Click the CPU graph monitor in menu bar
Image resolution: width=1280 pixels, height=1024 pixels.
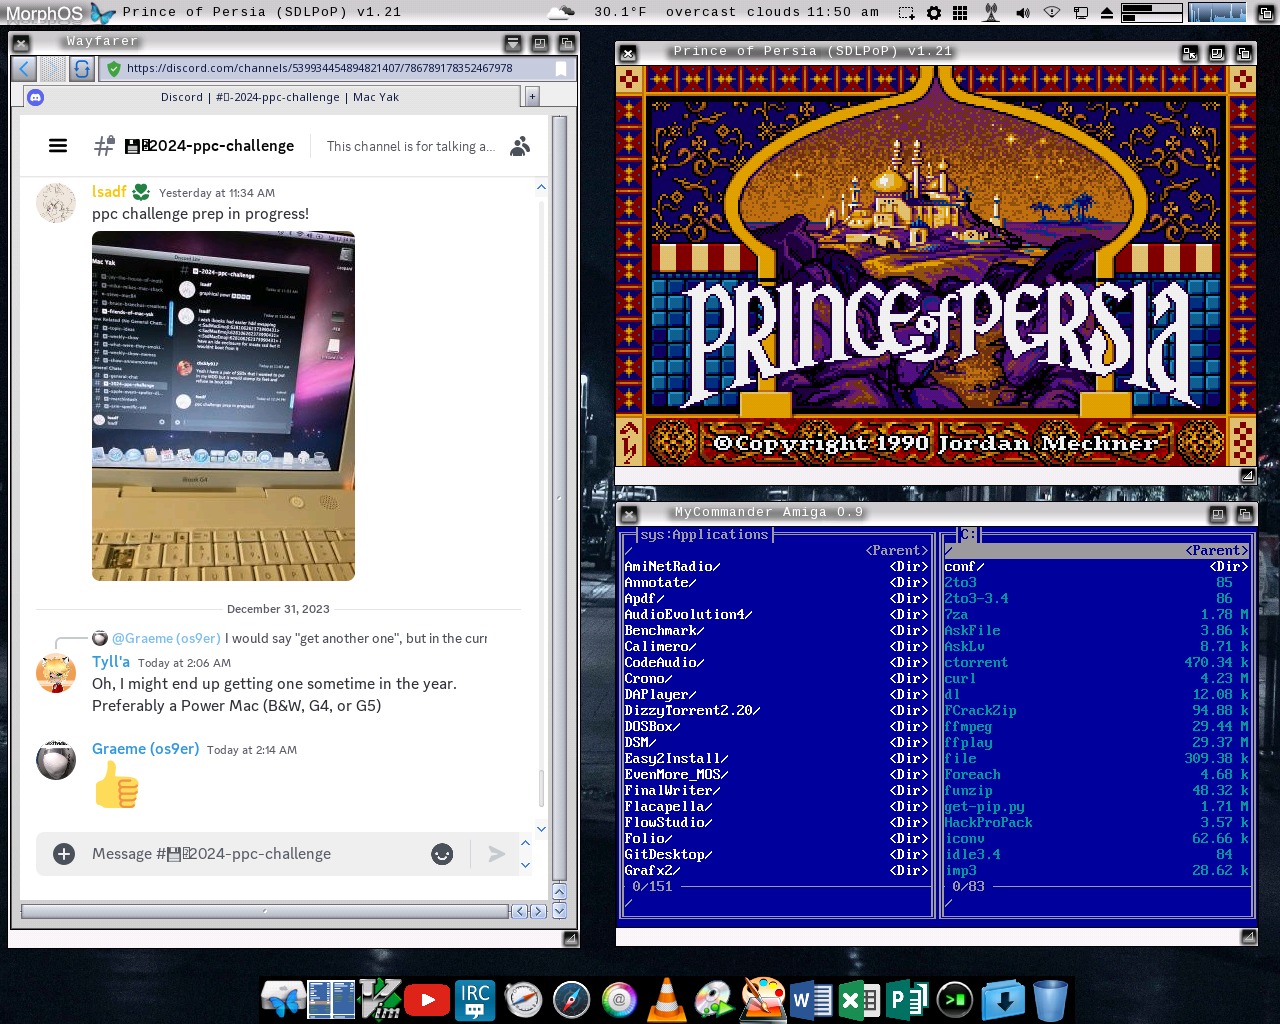point(1216,13)
